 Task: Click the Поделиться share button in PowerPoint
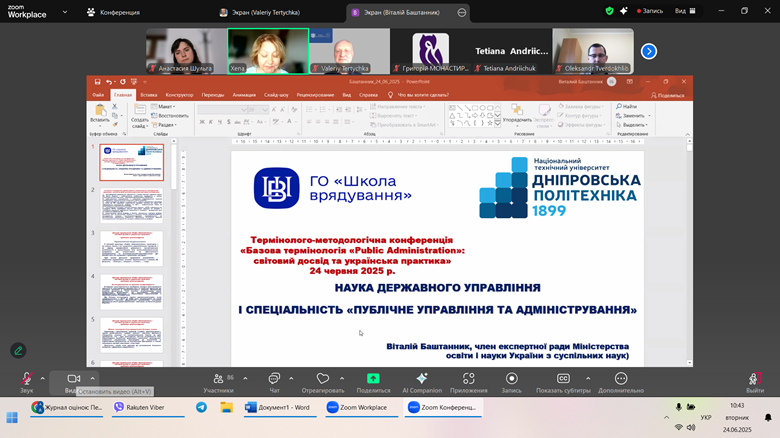tap(668, 95)
